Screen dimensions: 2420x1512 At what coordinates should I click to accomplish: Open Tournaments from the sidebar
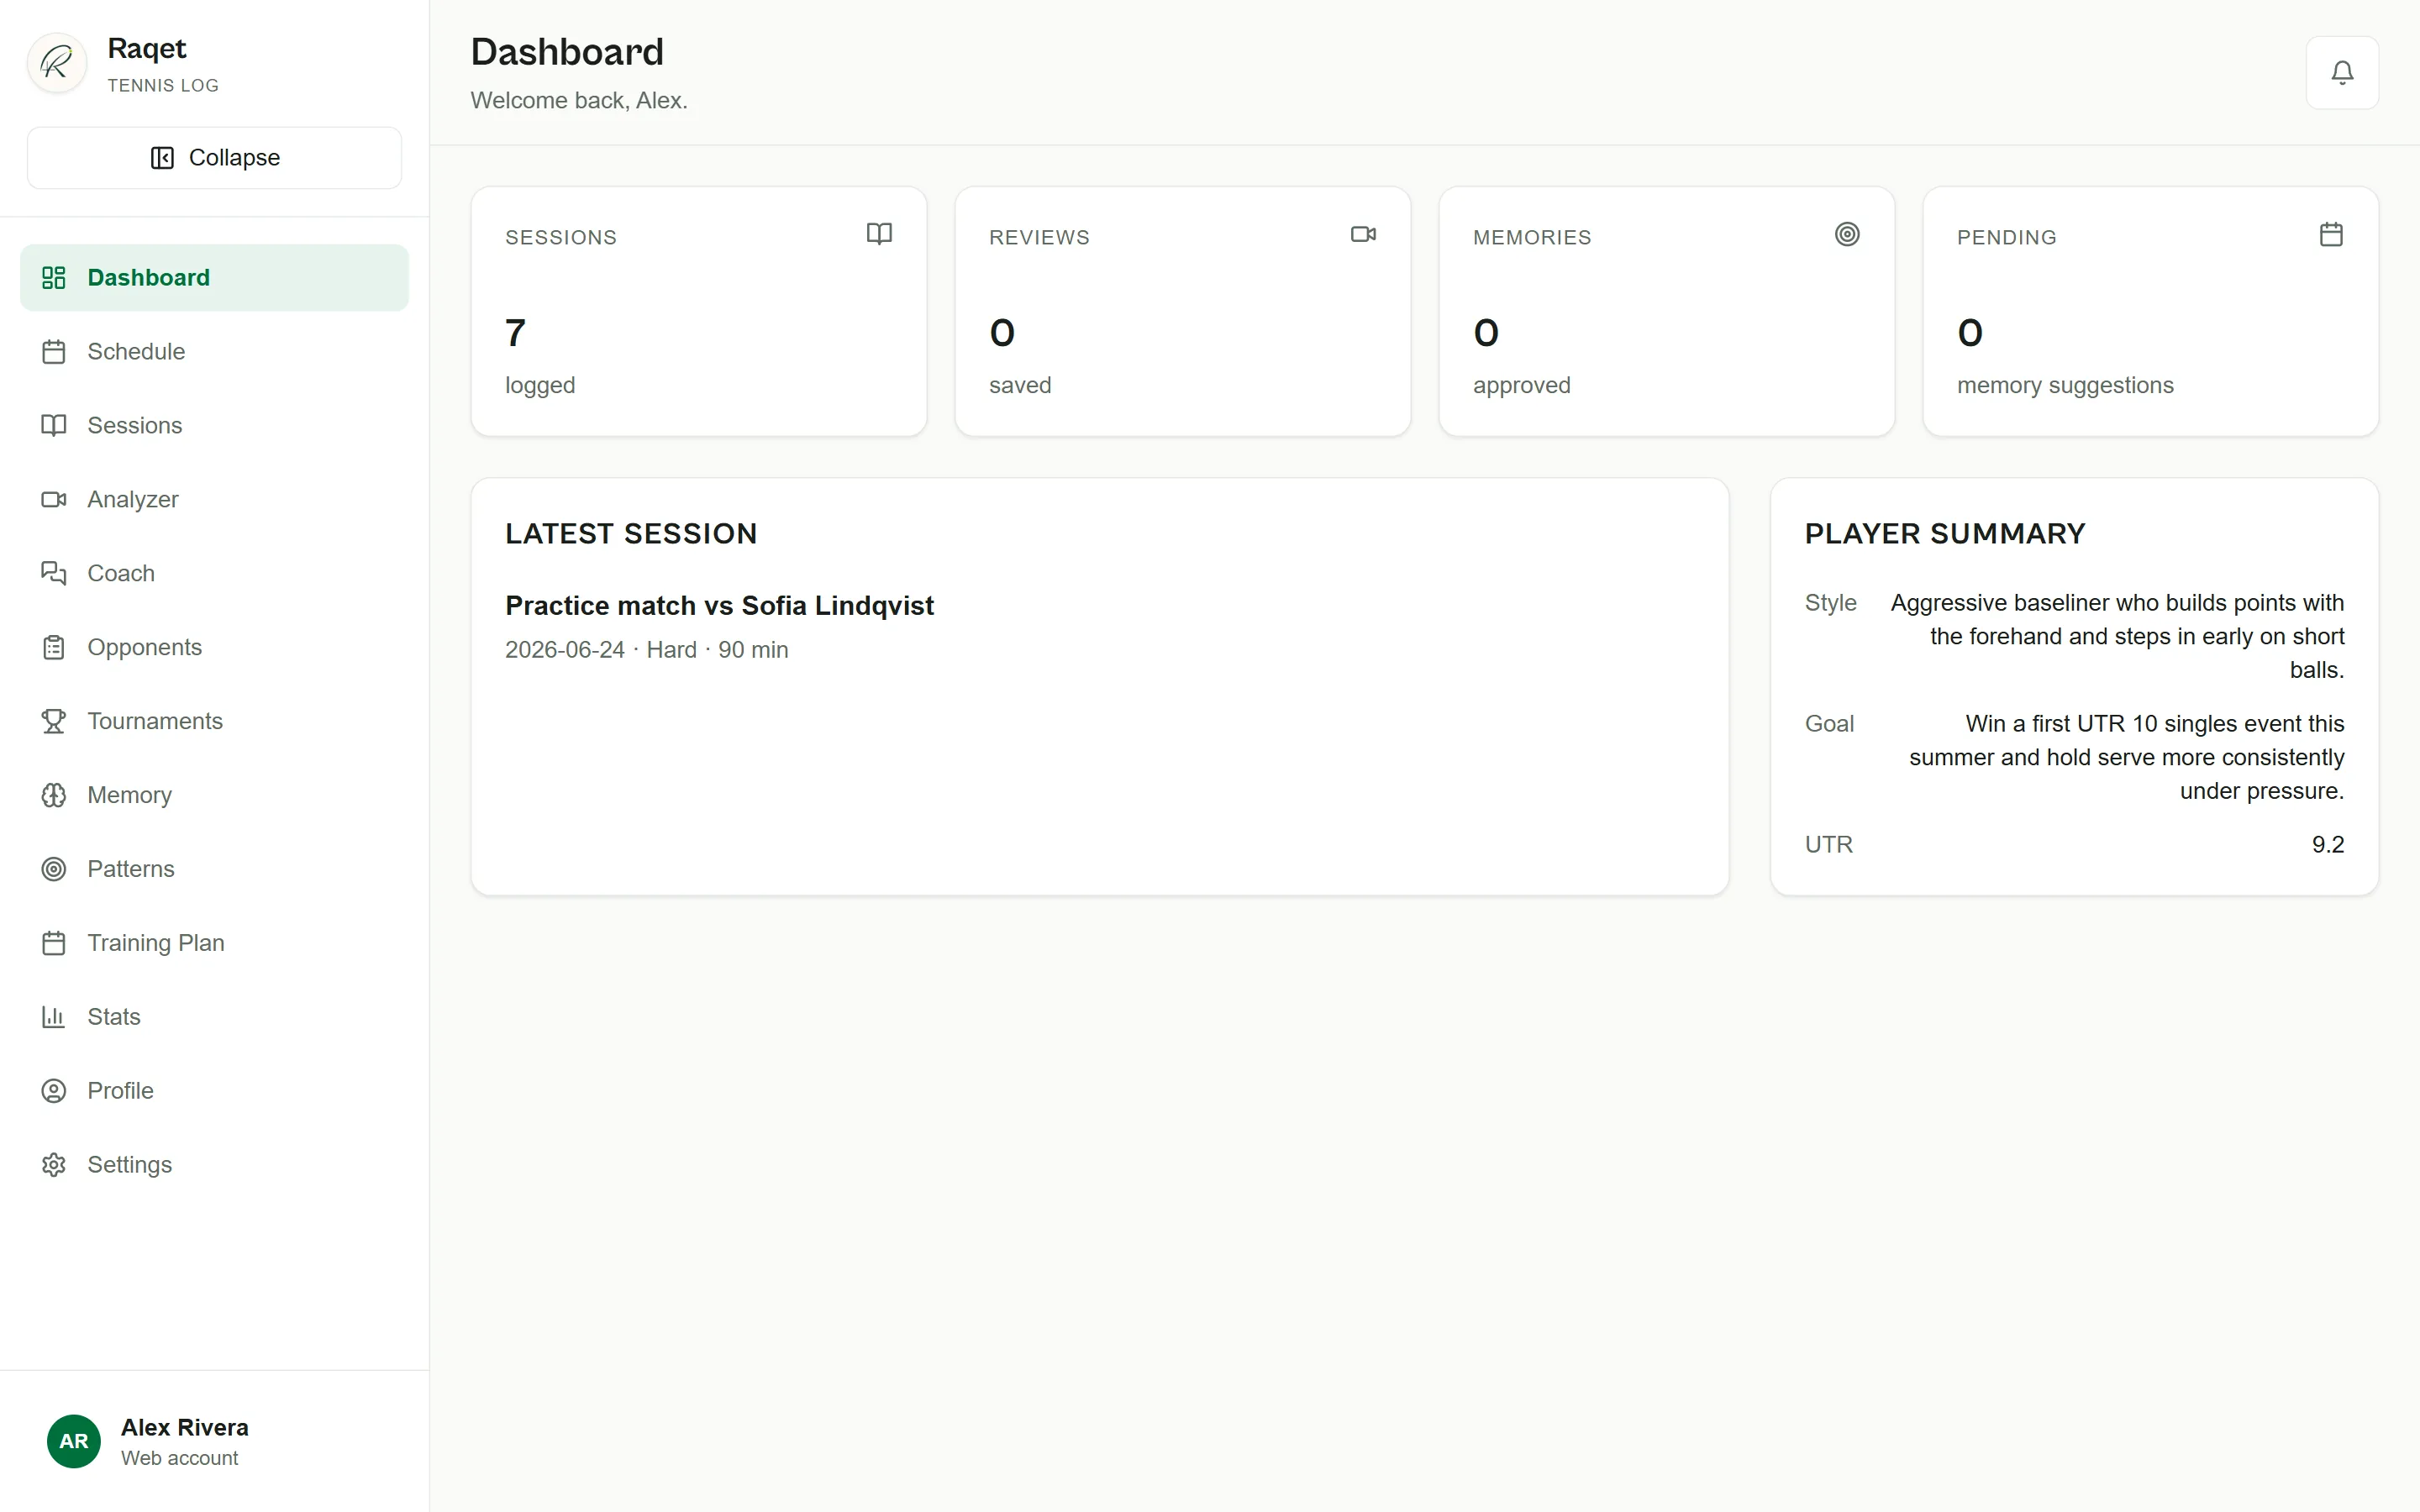click(x=214, y=722)
